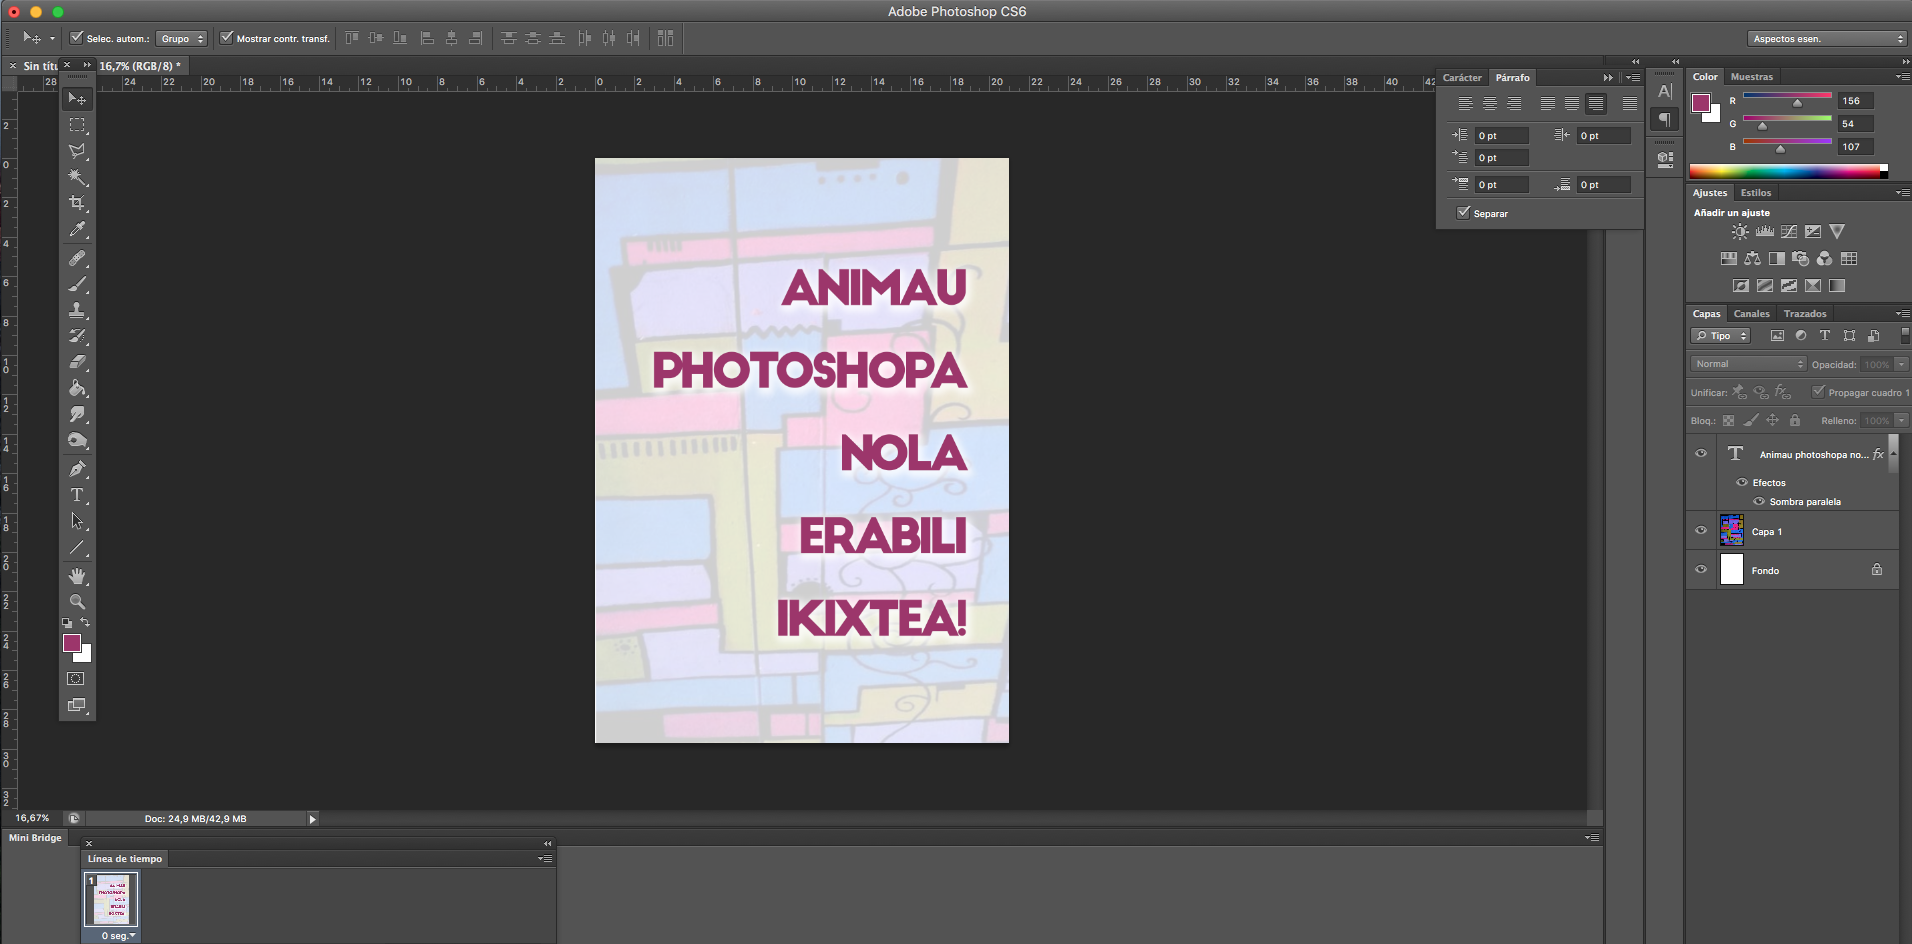Image resolution: width=1912 pixels, height=944 pixels.
Task: Toggle Quick Mask mode
Action: (x=76, y=678)
